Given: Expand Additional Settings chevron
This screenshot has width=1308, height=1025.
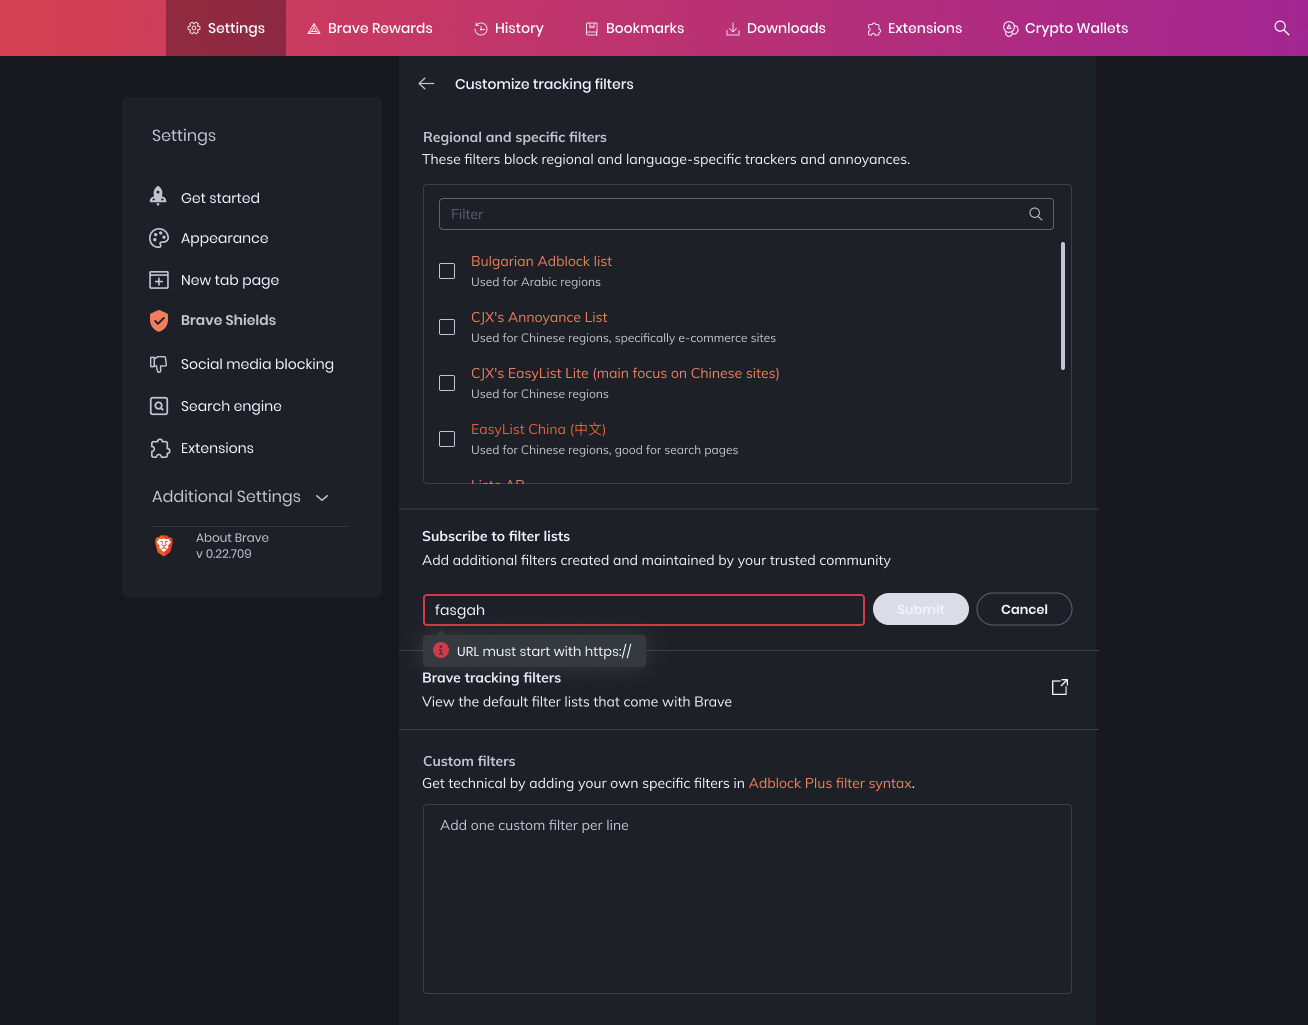Looking at the screenshot, I should (322, 497).
